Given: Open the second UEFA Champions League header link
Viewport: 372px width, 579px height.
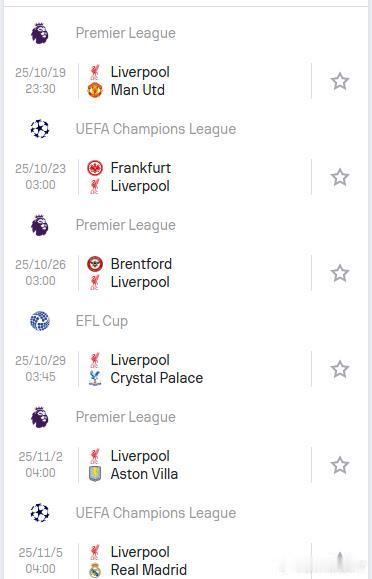Looking at the screenshot, I should [x=156, y=513].
